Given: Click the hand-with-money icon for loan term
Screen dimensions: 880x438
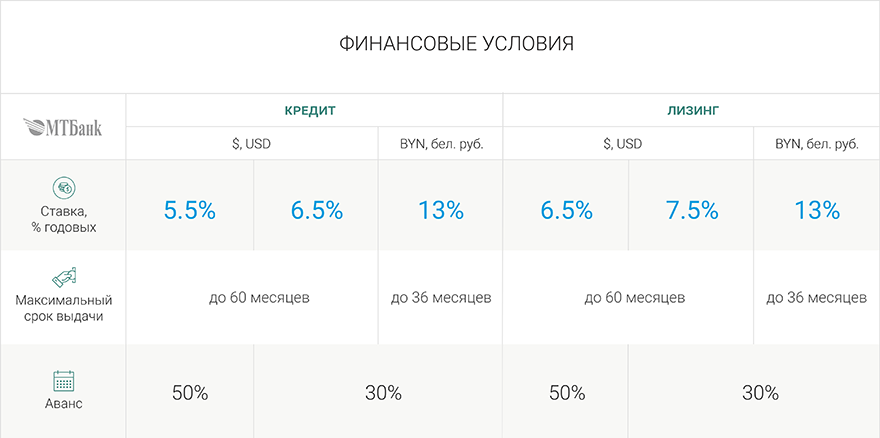Looking at the screenshot, I should 63,275.
